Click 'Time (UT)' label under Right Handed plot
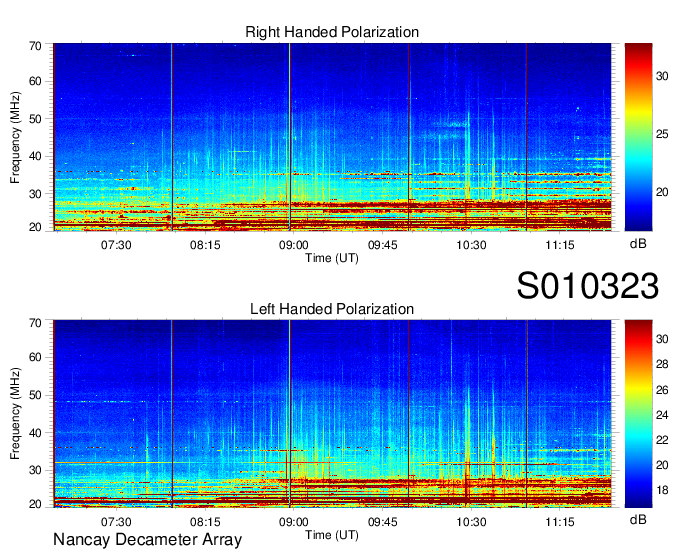Screen dimensions: 680x552 tap(332, 258)
